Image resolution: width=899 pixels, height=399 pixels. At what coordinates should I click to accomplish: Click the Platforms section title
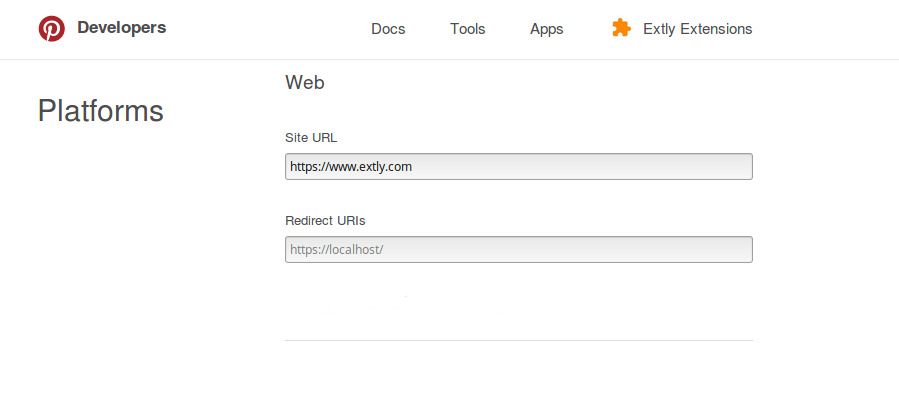coord(101,111)
